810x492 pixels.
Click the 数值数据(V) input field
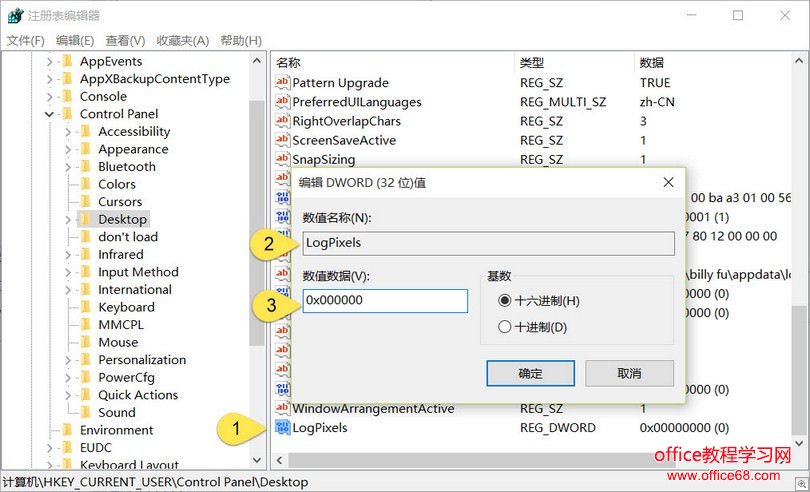point(385,301)
